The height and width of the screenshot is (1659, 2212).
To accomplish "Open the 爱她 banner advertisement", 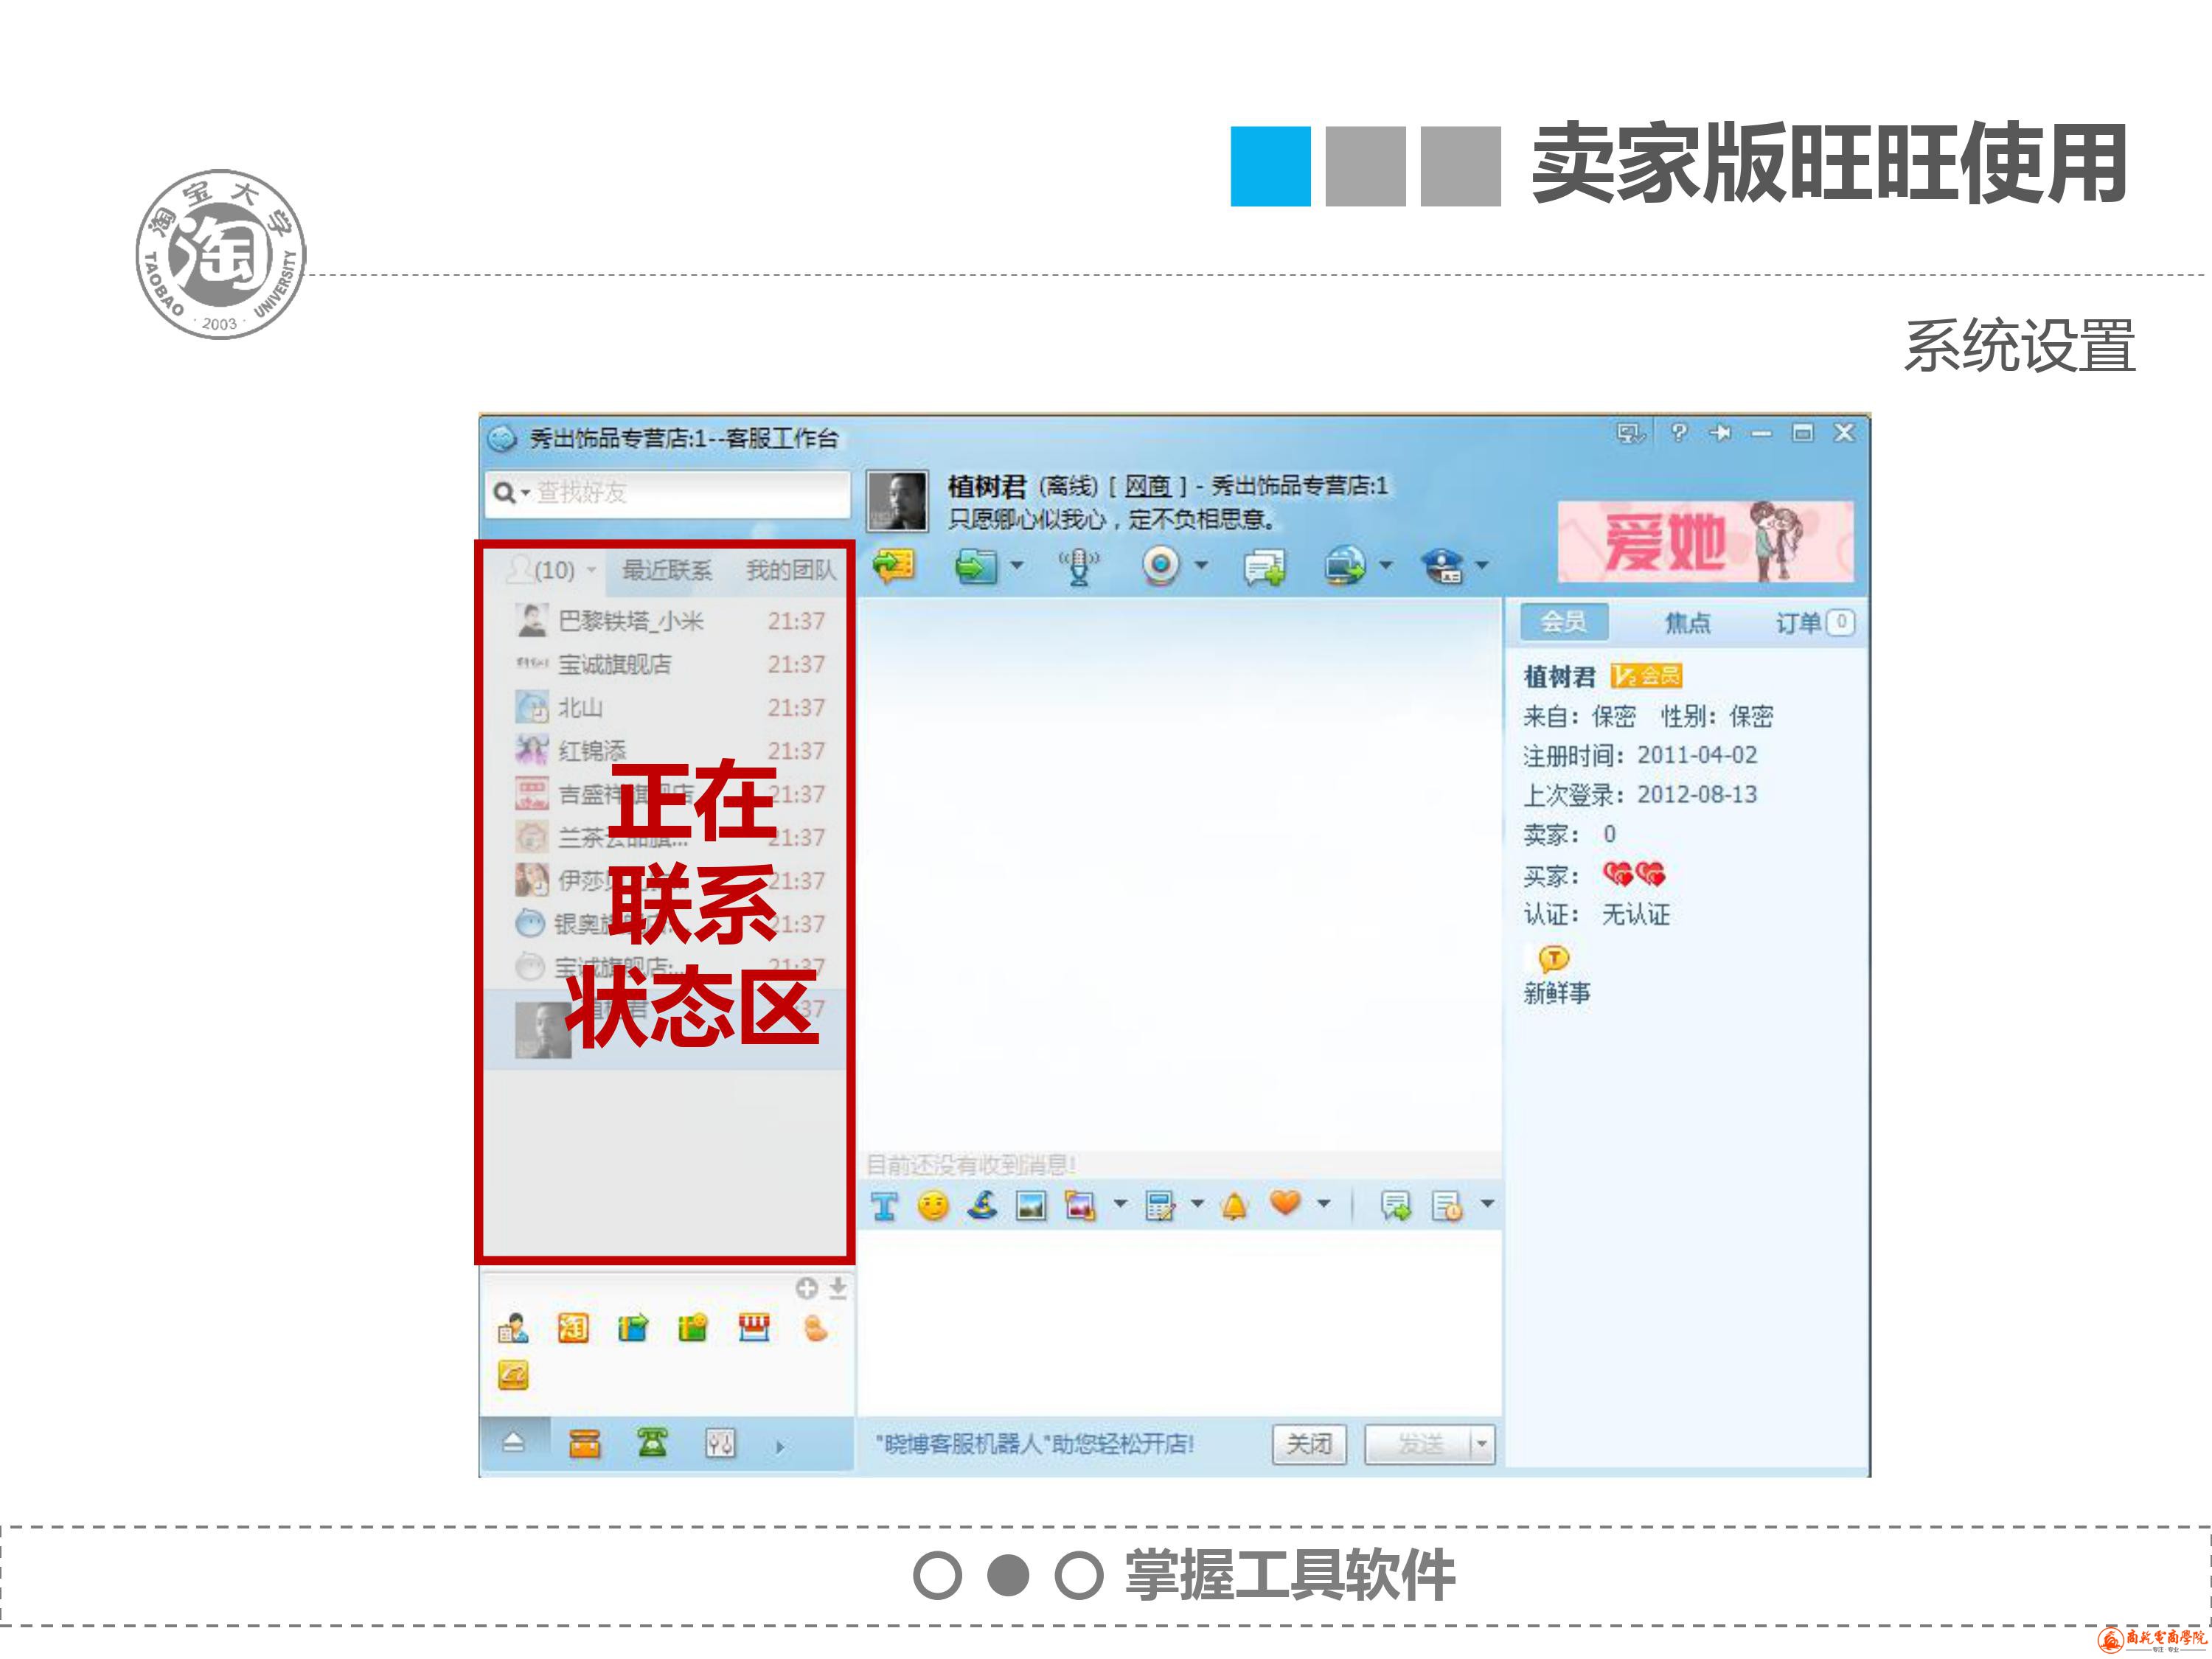I will pos(1705,541).
